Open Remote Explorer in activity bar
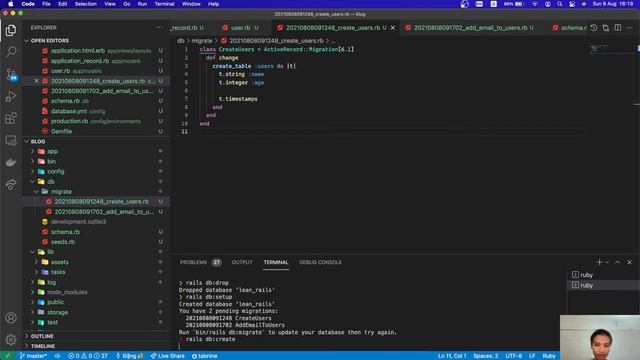This screenshot has width=640, height=360. 11,140
